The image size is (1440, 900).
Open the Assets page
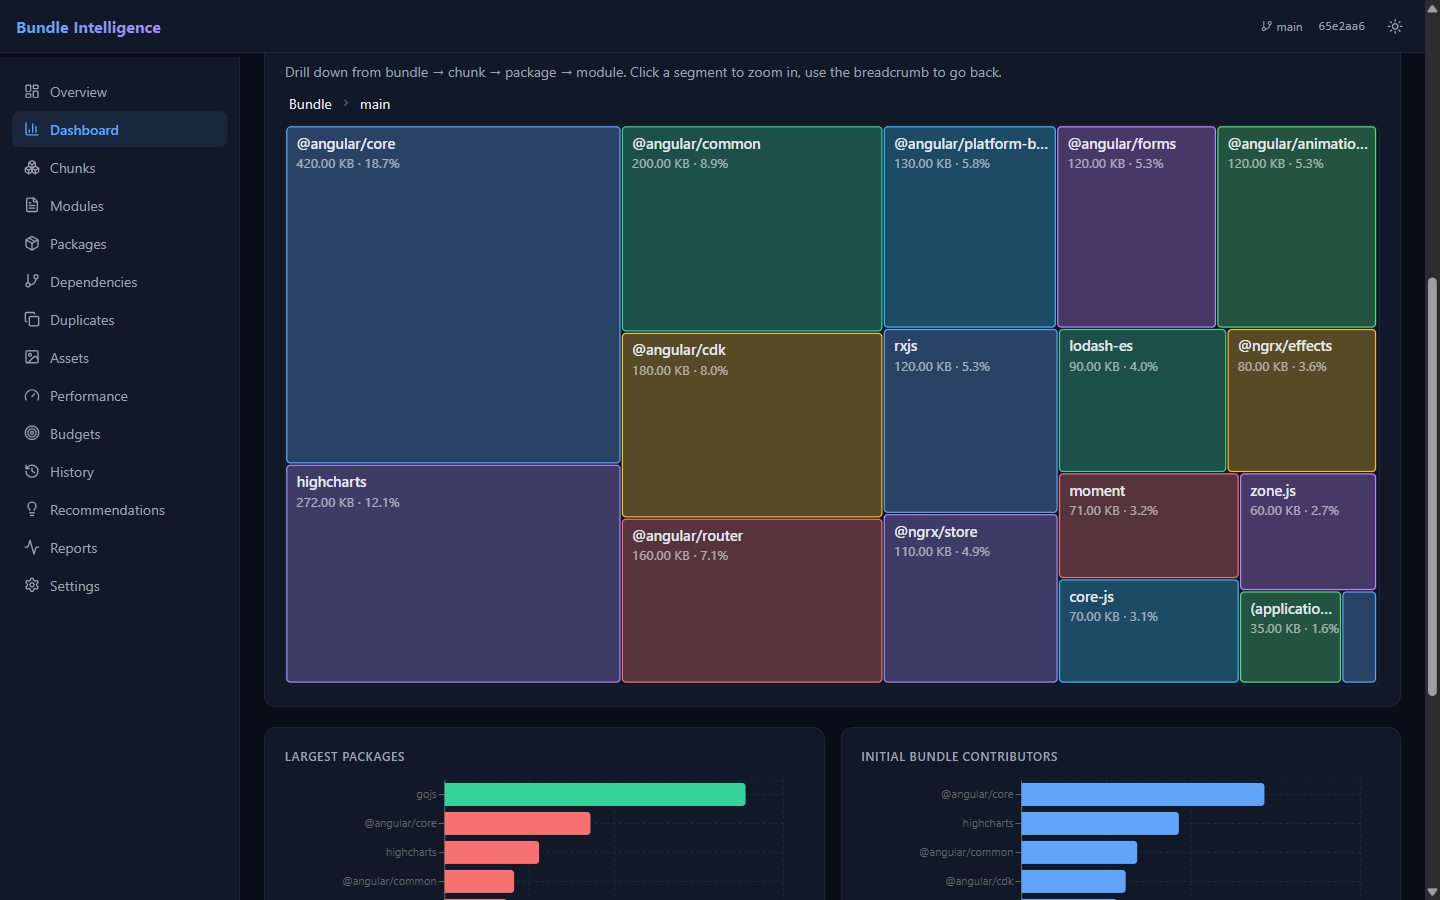point(119,358)
